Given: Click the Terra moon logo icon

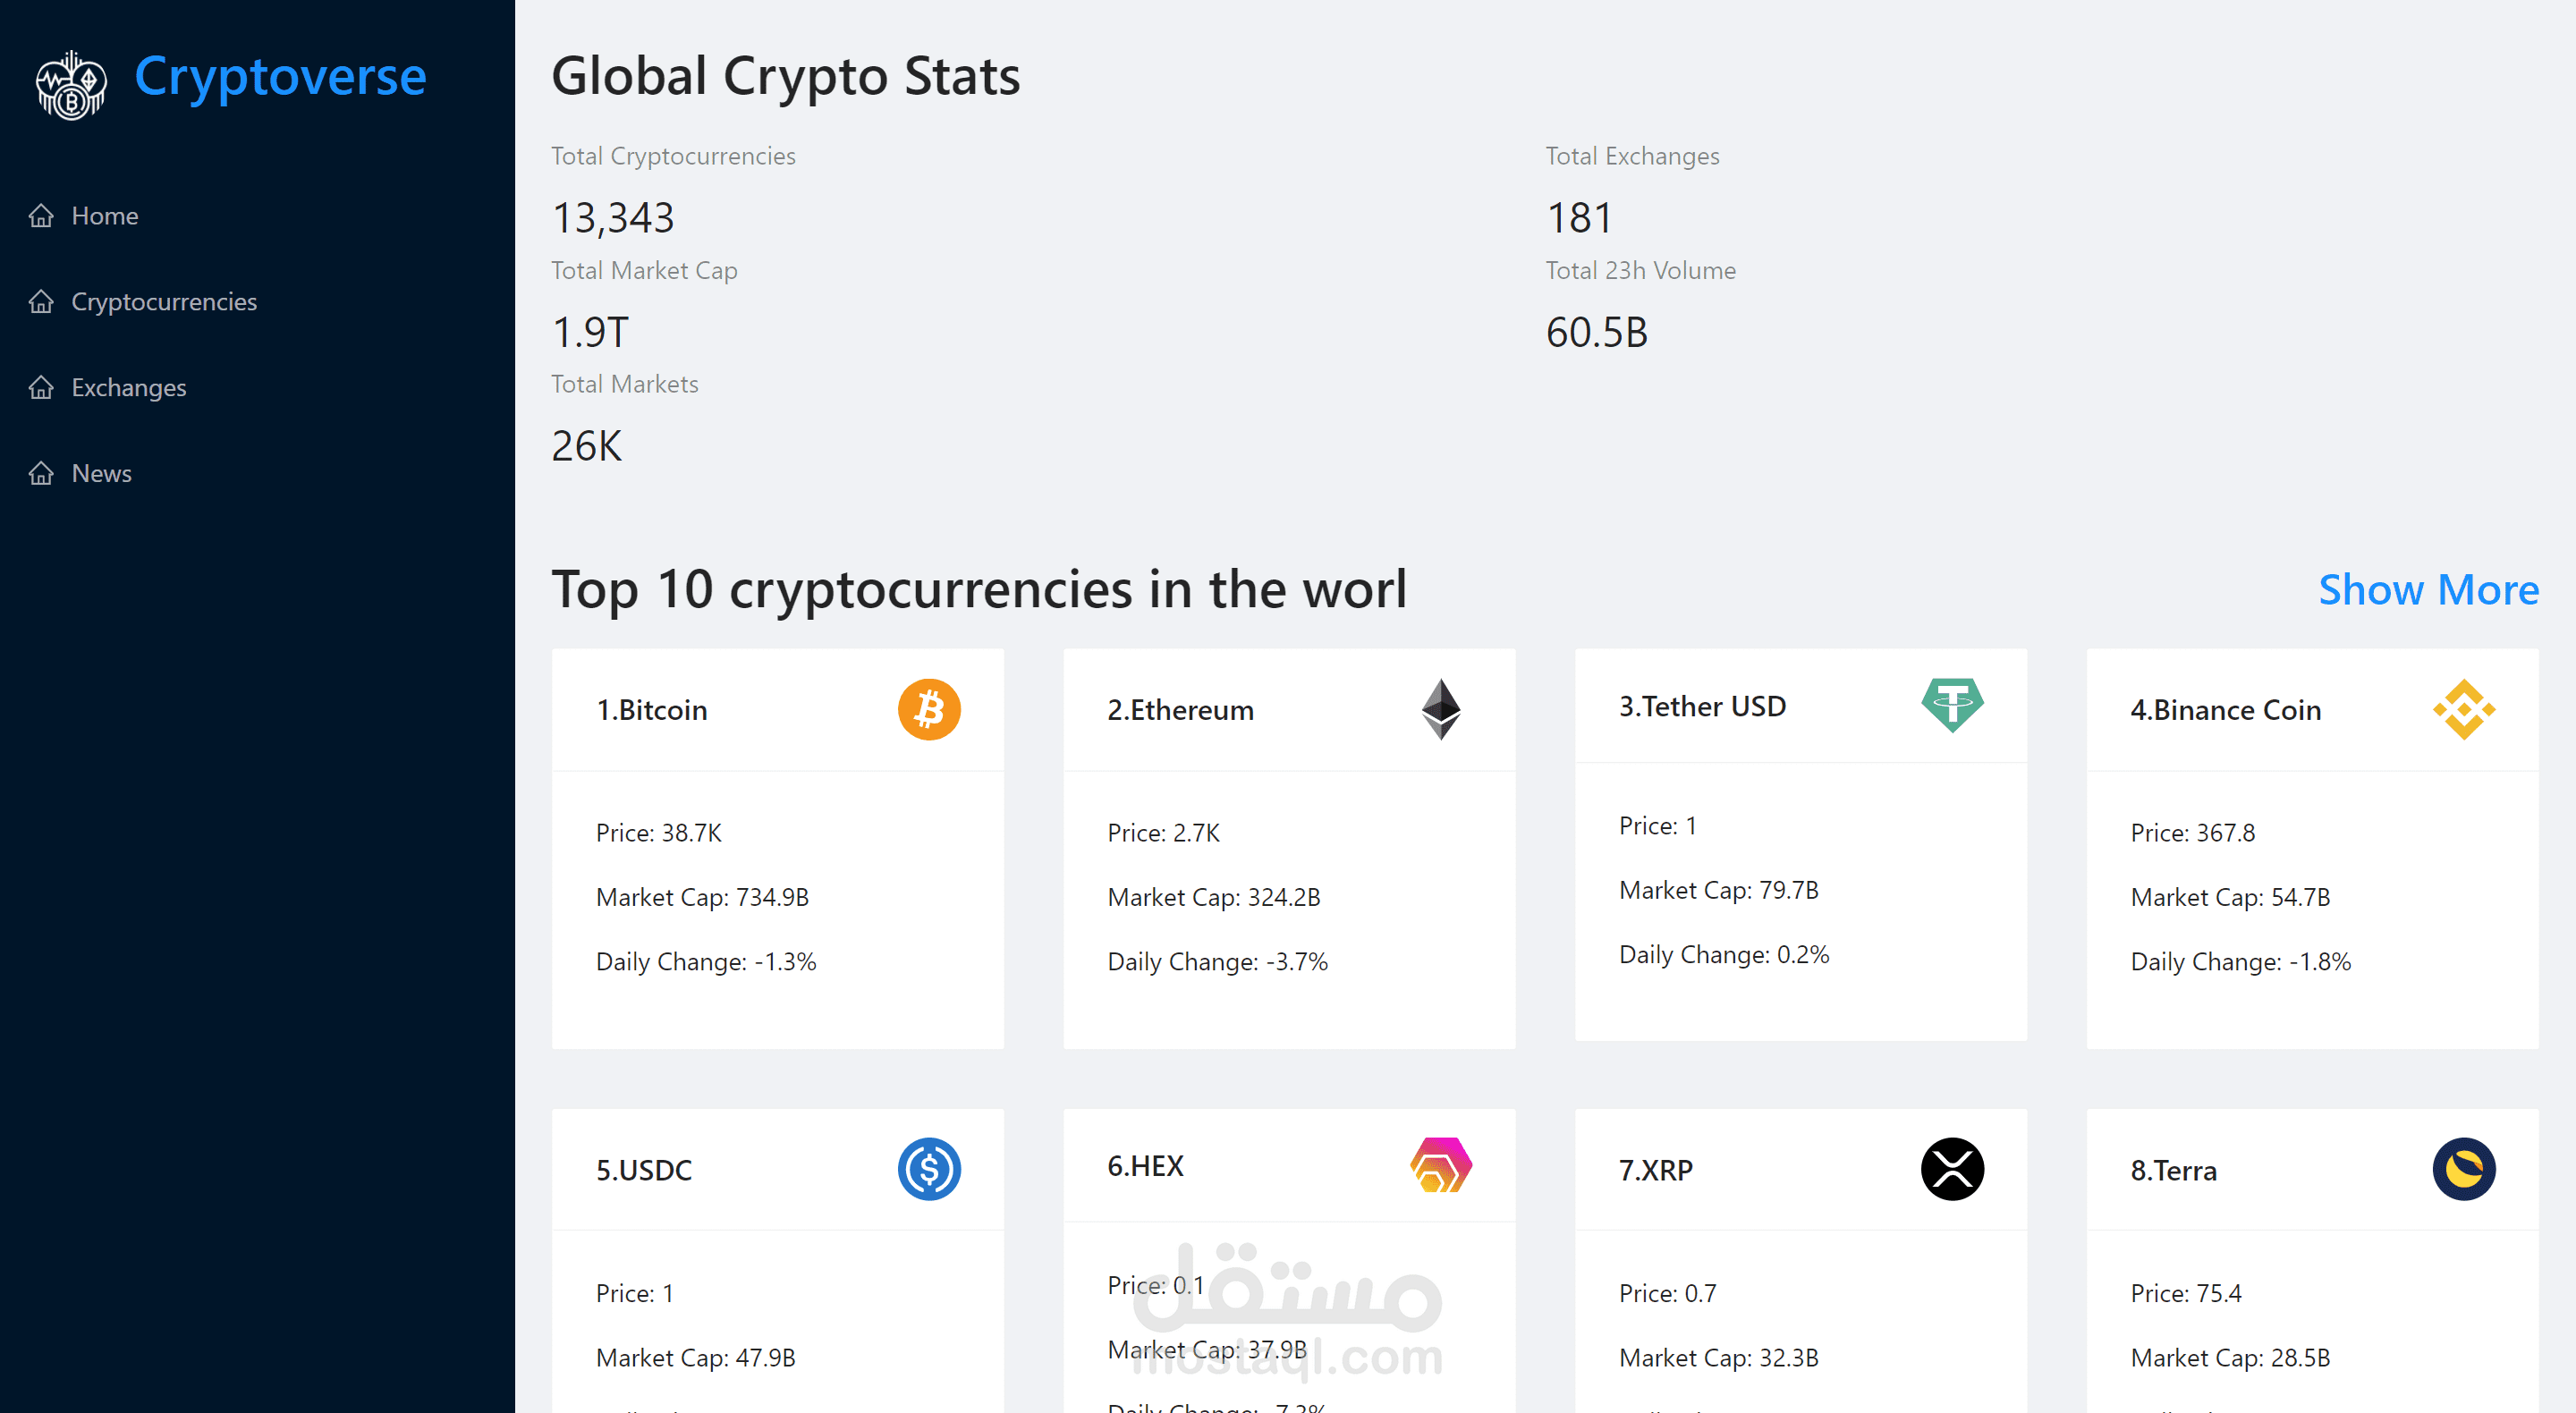Looking at the screenshot, I should pyautogui.click(x=2465, y=1169).
